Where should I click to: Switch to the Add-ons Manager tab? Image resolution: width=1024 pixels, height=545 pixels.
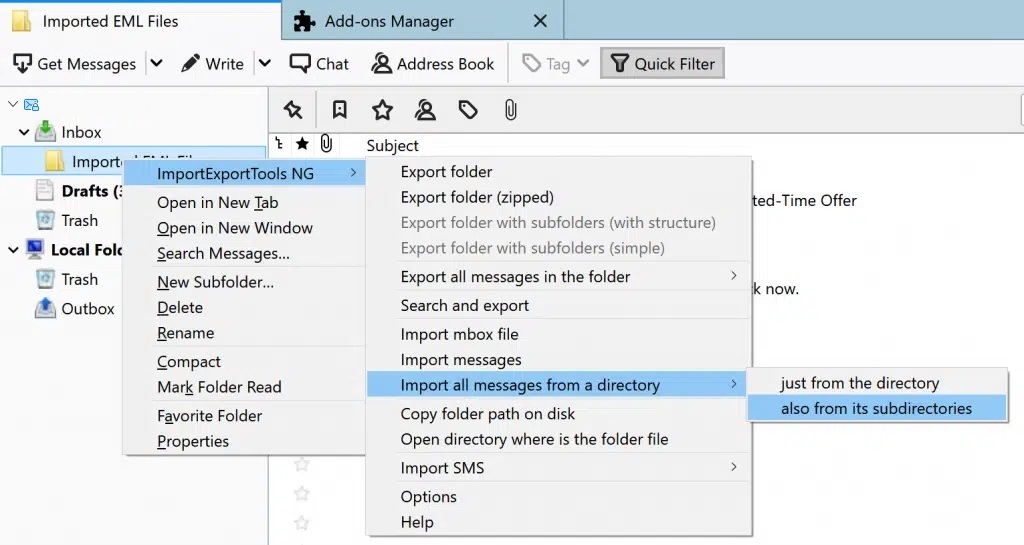point(423,21)
